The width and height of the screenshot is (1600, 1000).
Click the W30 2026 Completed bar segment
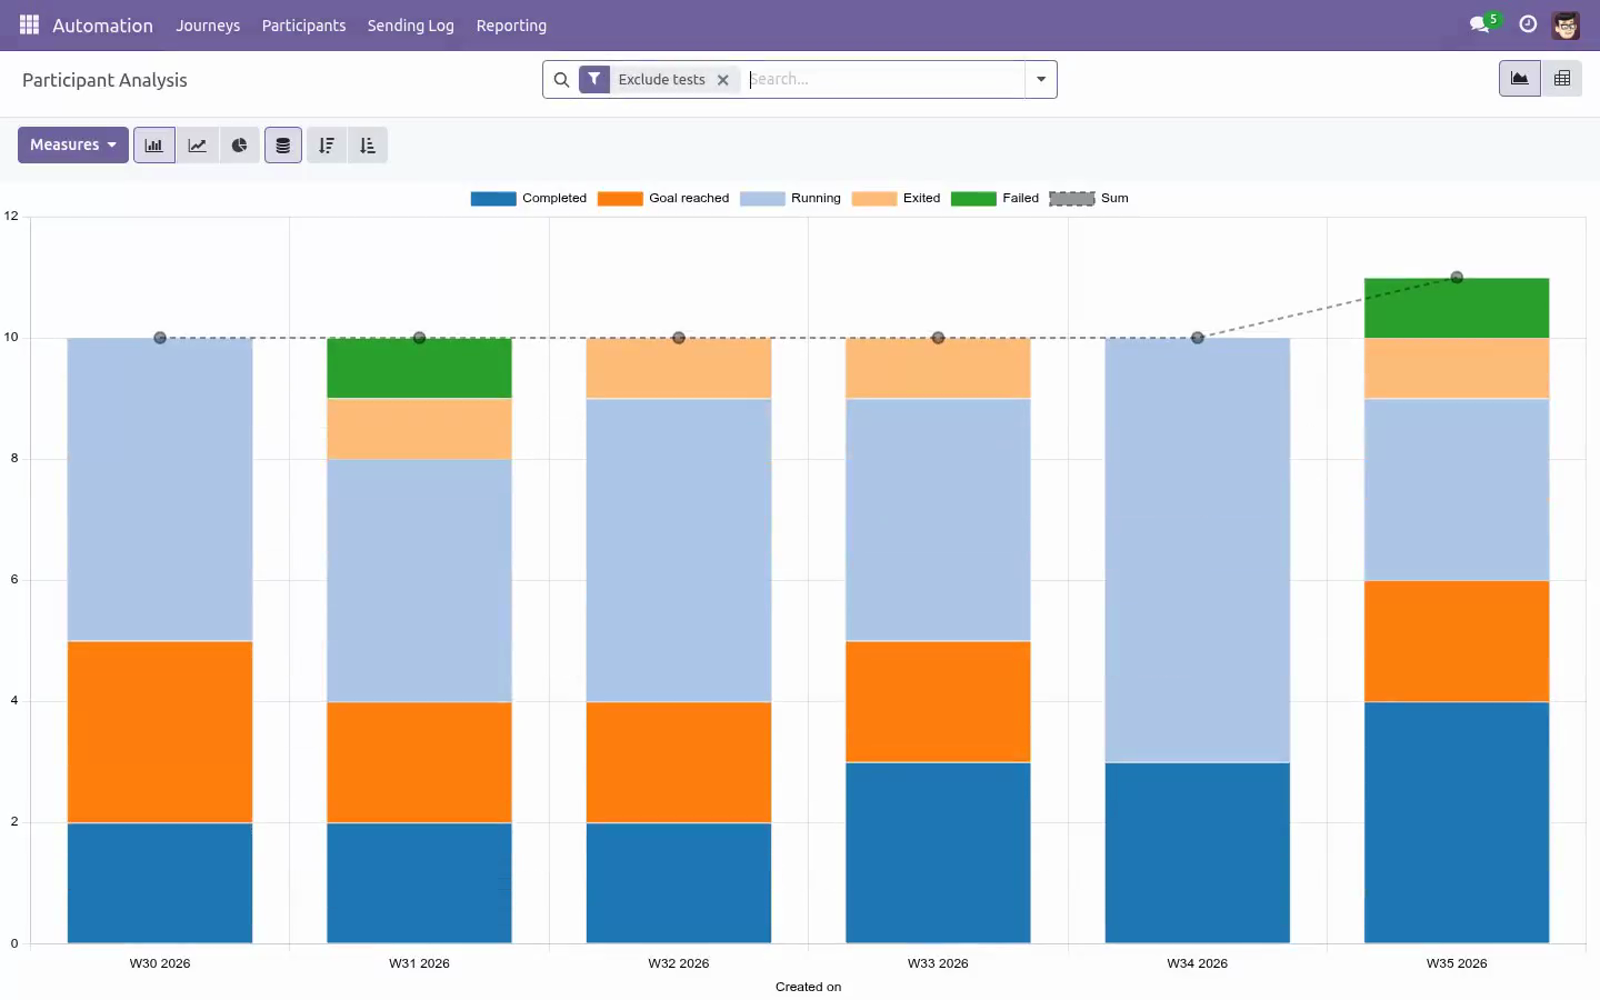(160, 883)
